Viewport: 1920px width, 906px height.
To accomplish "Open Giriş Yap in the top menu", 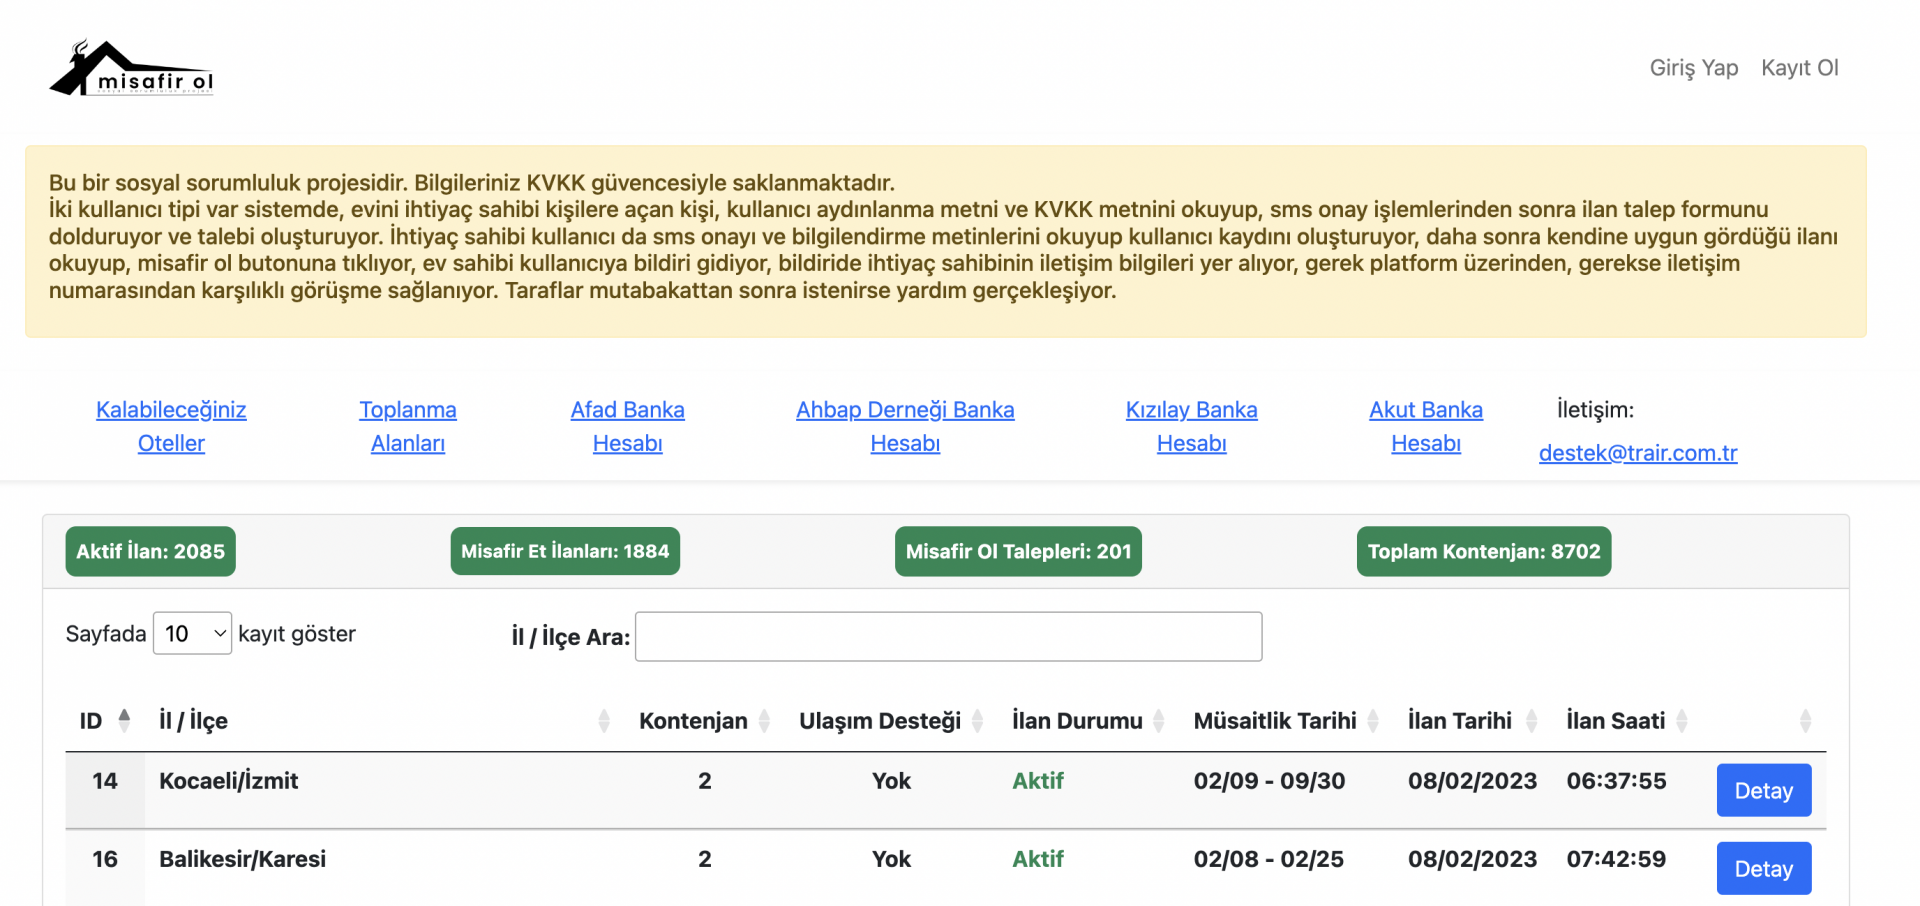I will tap(1693, 68).
